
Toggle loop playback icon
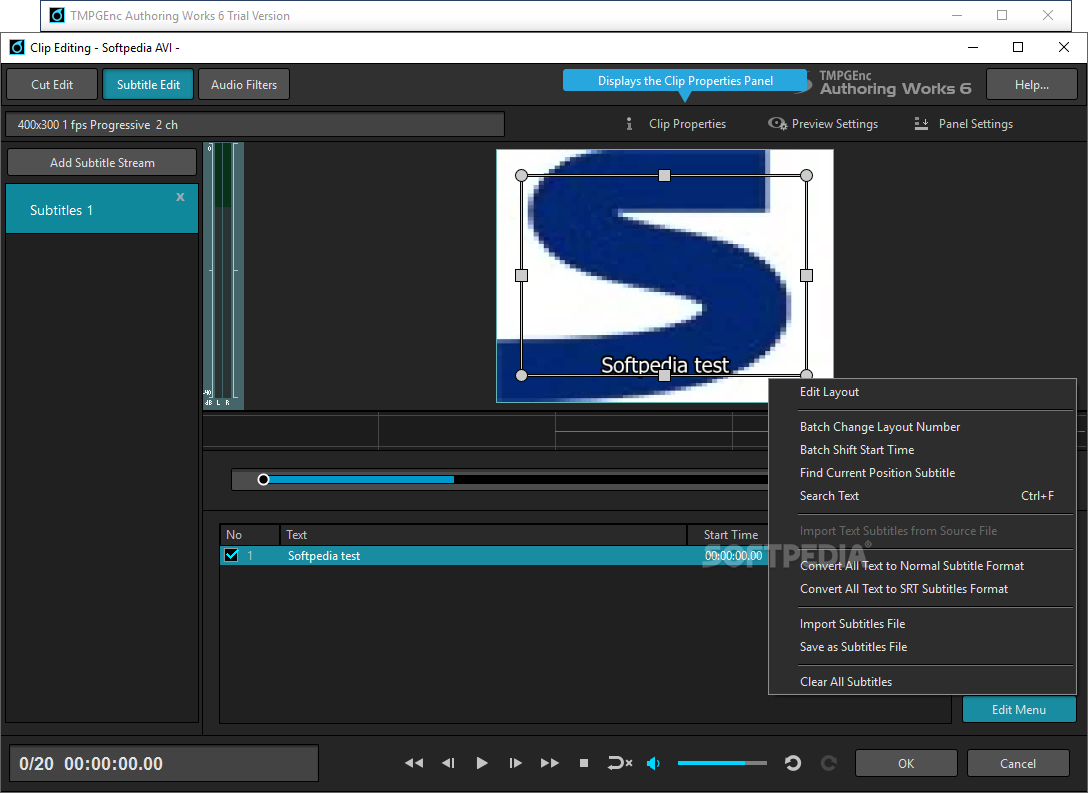[619, 763]
